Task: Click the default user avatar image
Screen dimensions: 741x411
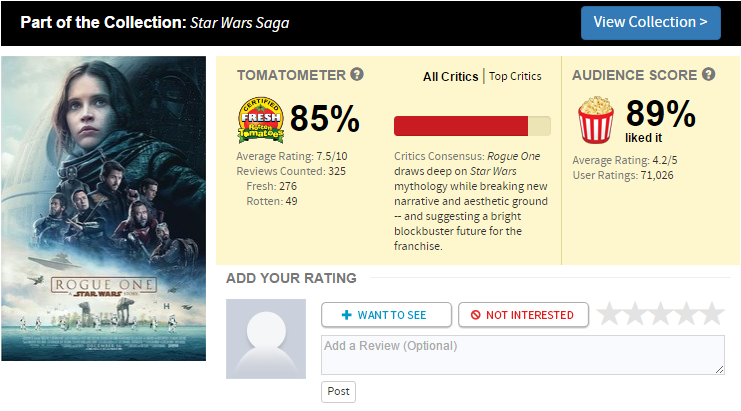Action: point(266,338)
